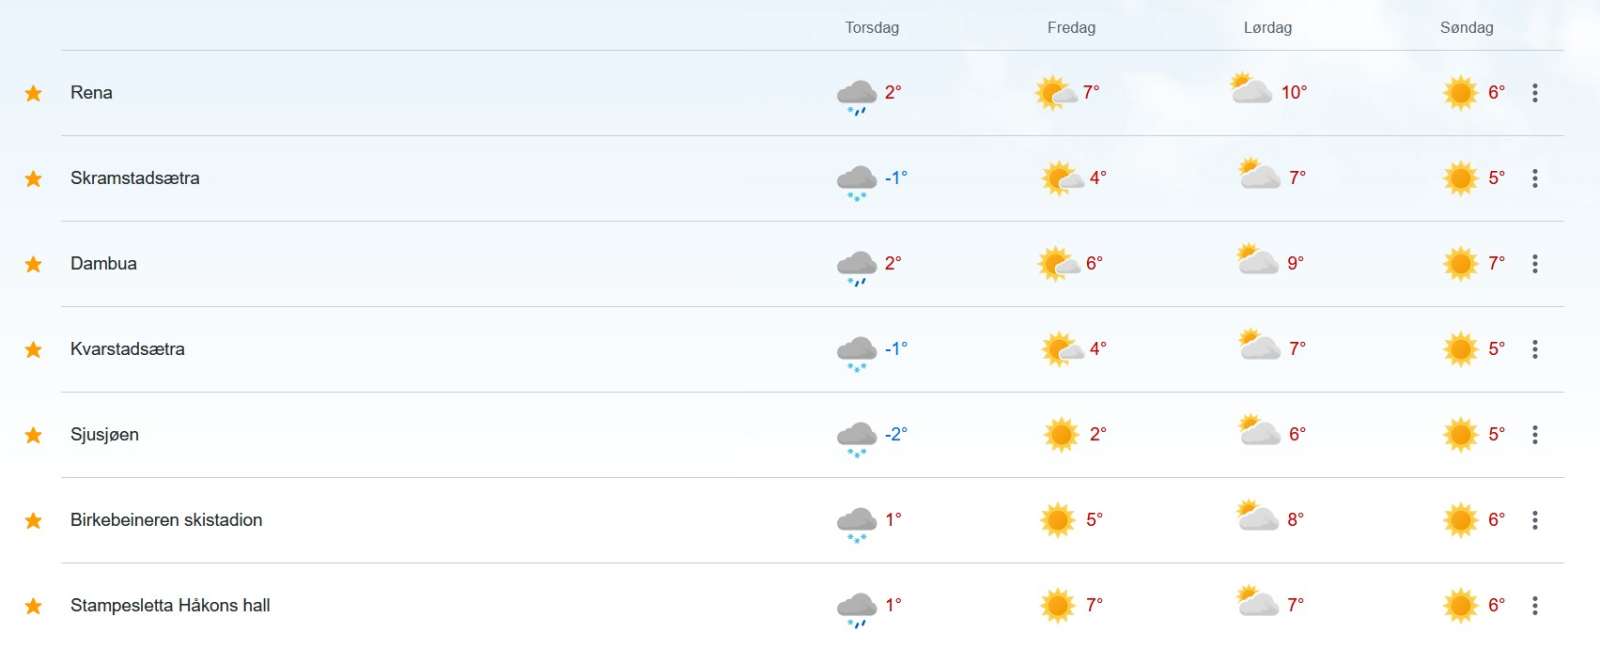Screen dimensions: 1600x648
Task: Remove Dambua favorite star
Action: 33,264
